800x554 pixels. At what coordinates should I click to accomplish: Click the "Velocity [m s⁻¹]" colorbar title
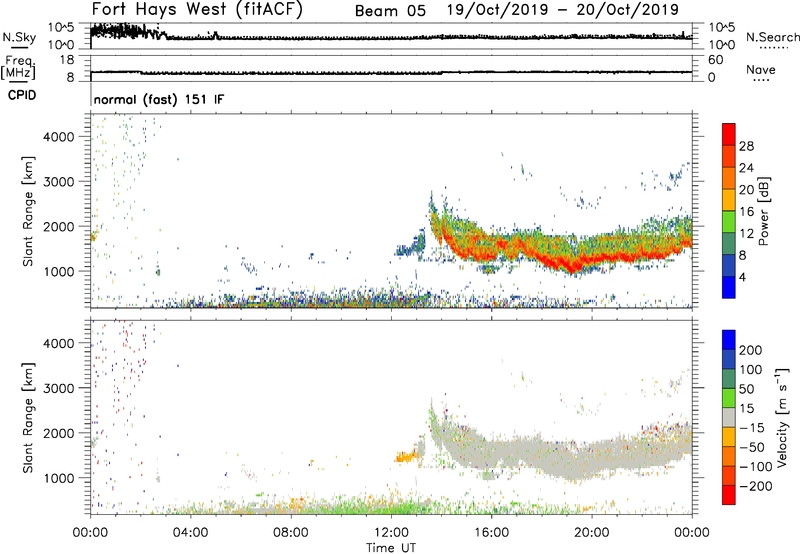[782, 417]
